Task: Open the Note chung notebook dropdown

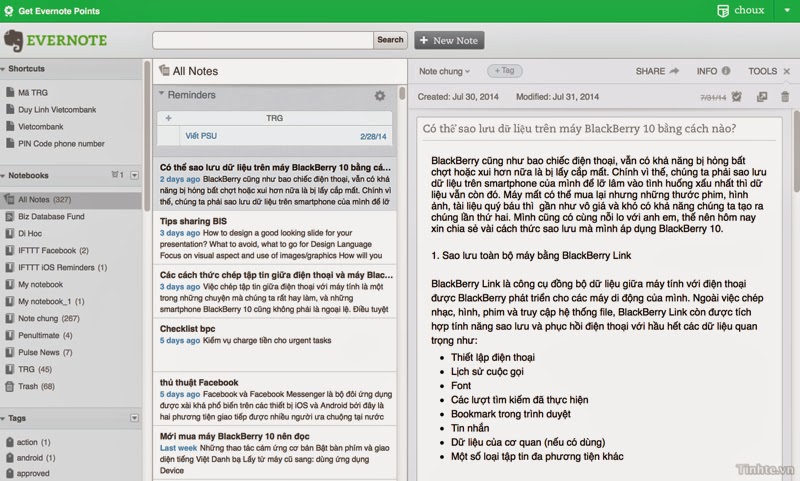Action: pyautogui.click(x=444, y=71)
